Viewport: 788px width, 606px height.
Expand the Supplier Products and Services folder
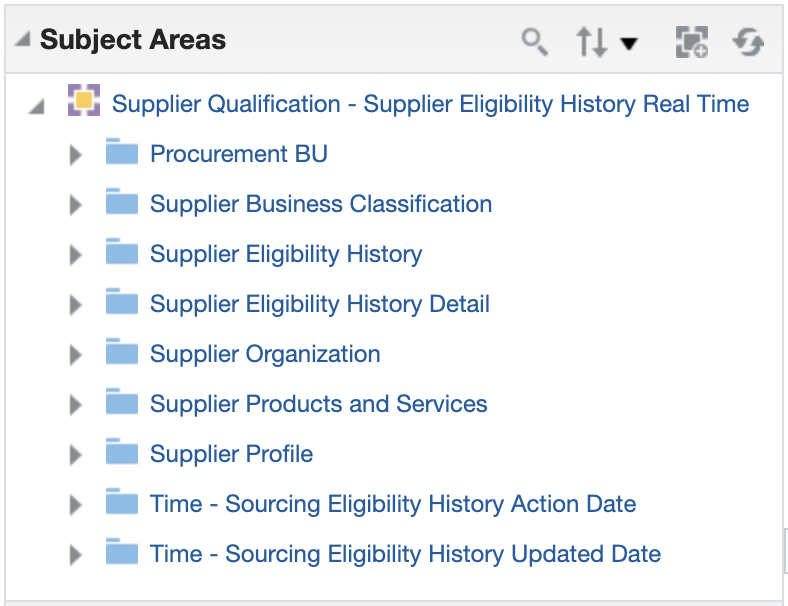[75, 405]
